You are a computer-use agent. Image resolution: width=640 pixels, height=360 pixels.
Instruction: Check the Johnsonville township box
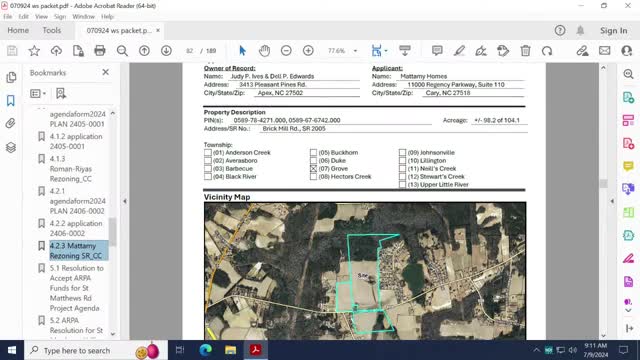coord(402,153)
